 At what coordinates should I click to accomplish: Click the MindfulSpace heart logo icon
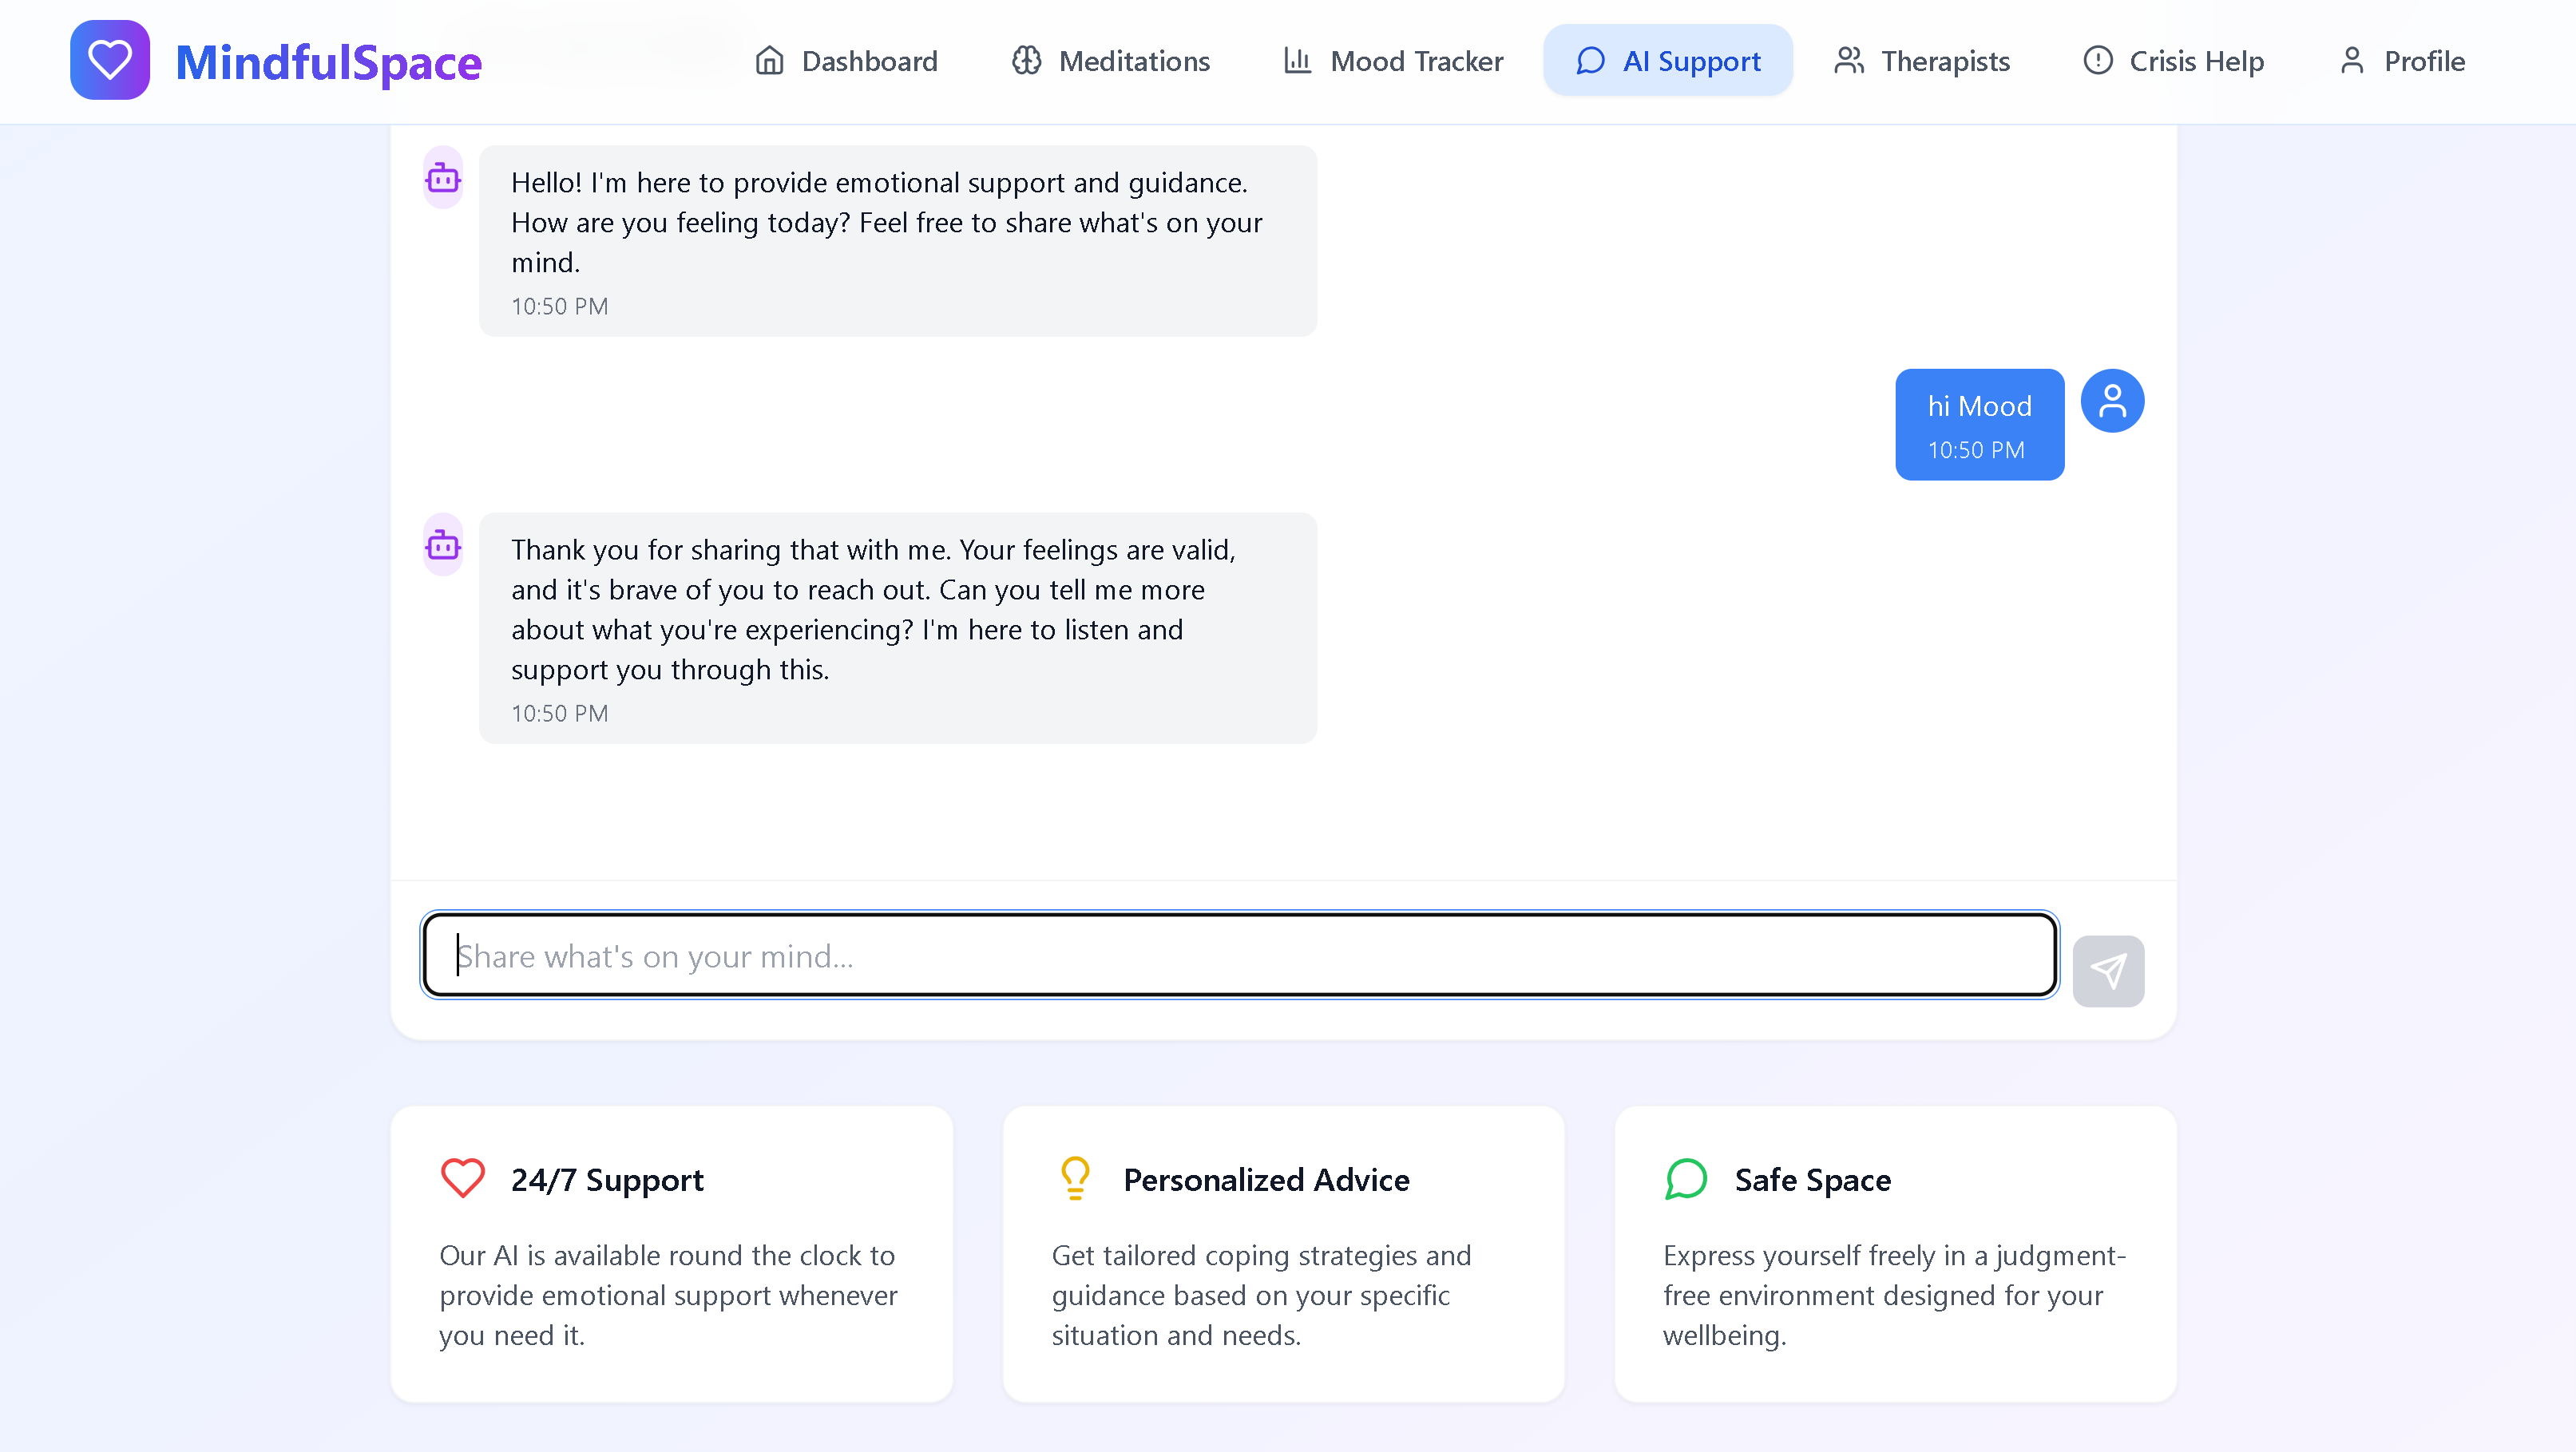[x=110, y=60]
